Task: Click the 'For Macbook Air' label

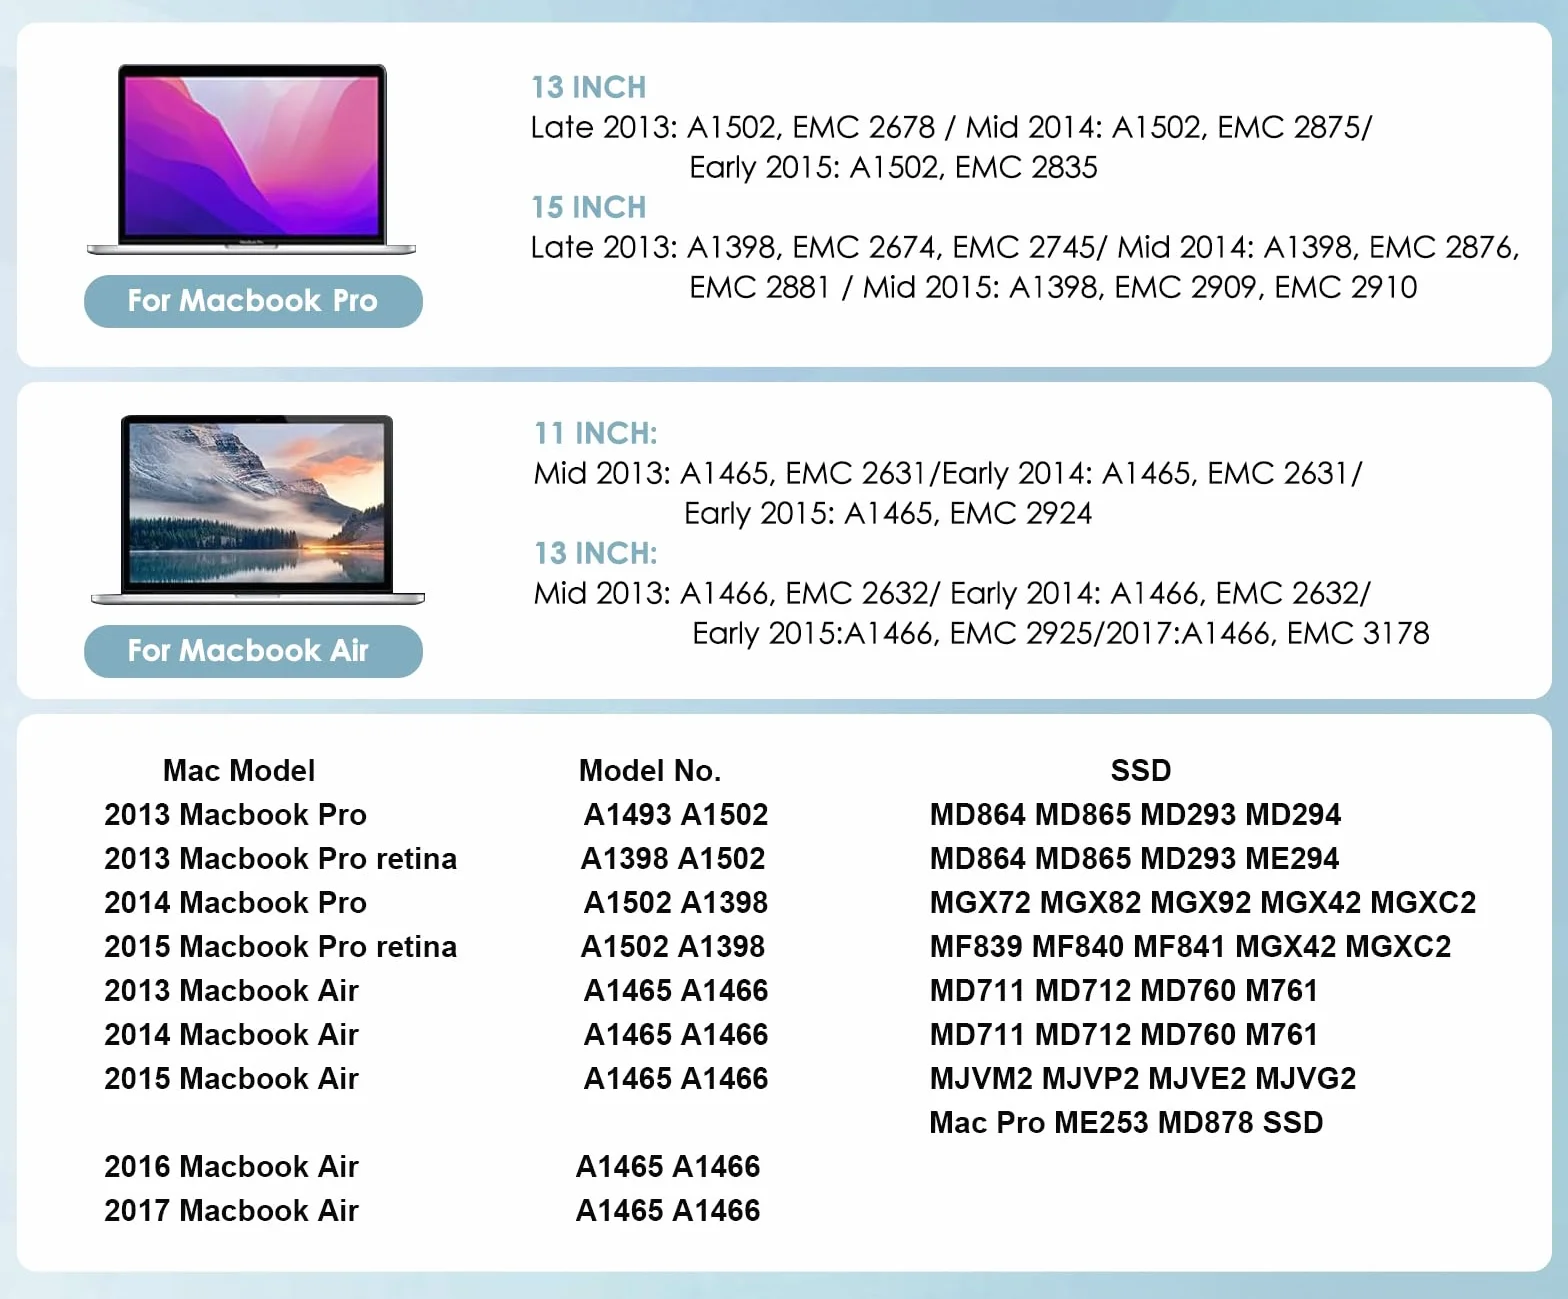Action: pyautogui.click(x=253, y=651)
